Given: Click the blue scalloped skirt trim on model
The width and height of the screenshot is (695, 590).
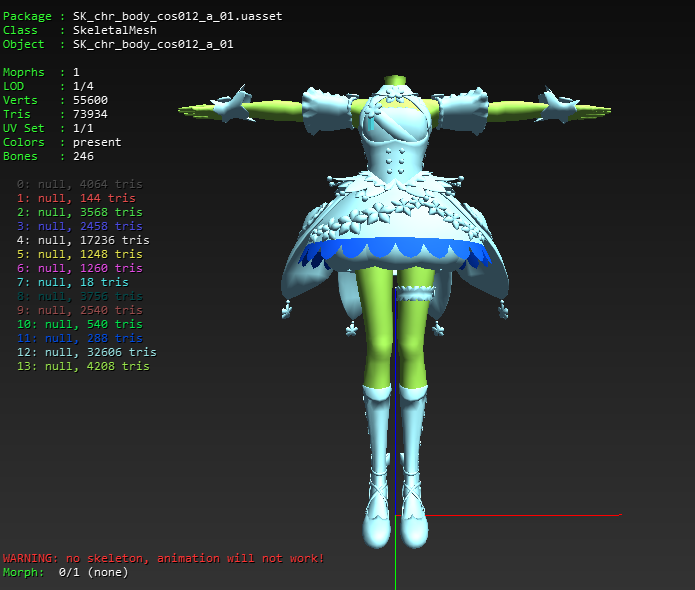Looking at the screenshot, I should (x=394, y=250).
